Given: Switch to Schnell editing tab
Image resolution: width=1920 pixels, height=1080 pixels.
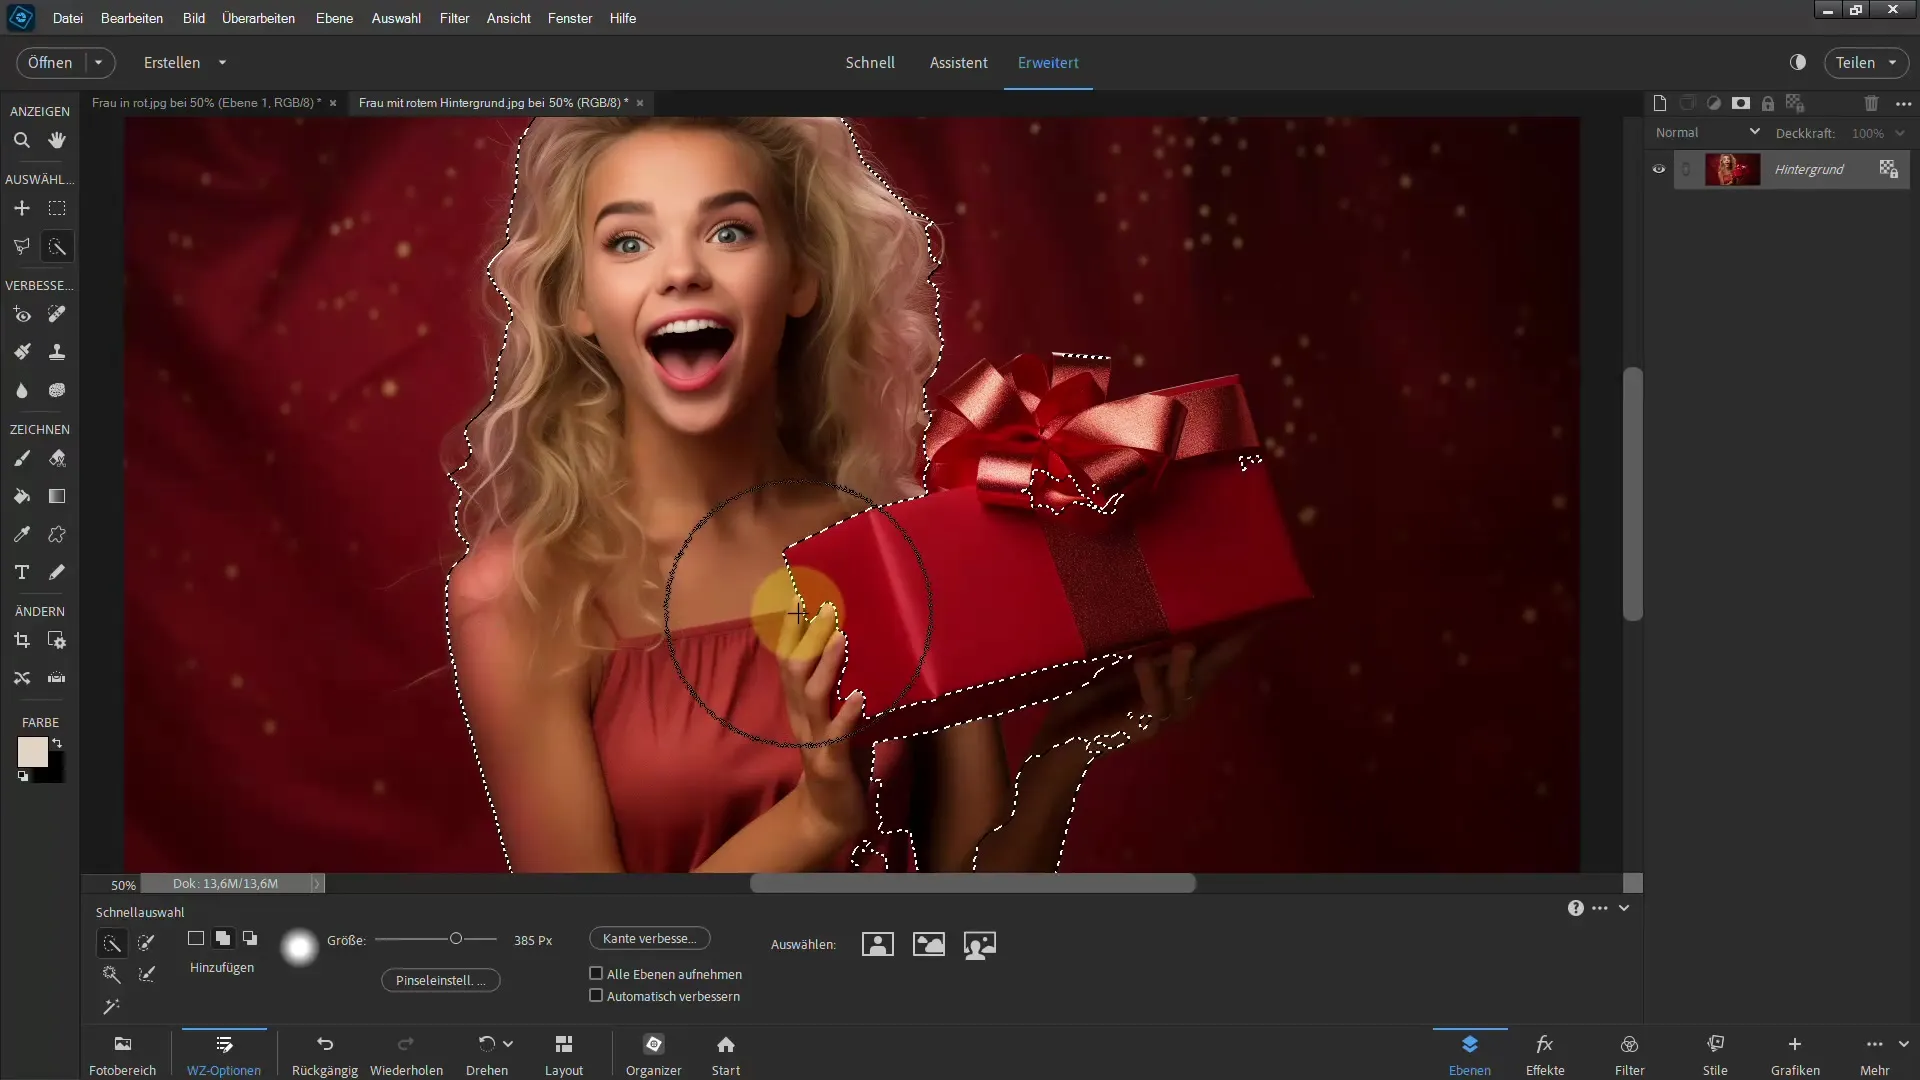Looking at the screenshot, I should pos(869,62).
